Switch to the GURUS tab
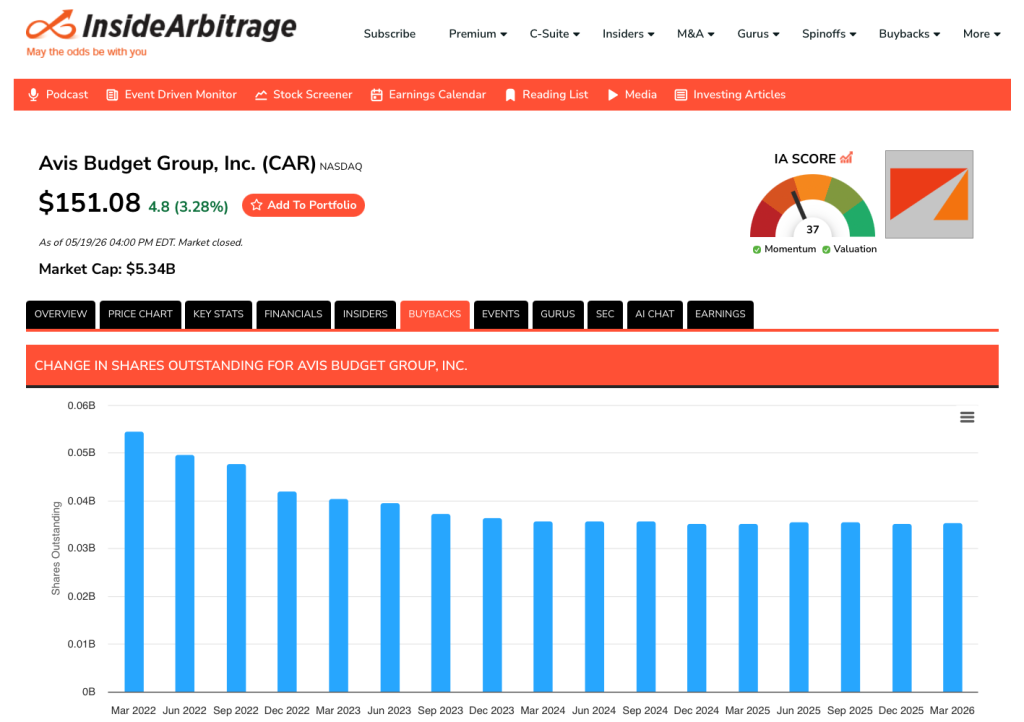This screenshot has width=1024, height=722. [x=558, y=314]
